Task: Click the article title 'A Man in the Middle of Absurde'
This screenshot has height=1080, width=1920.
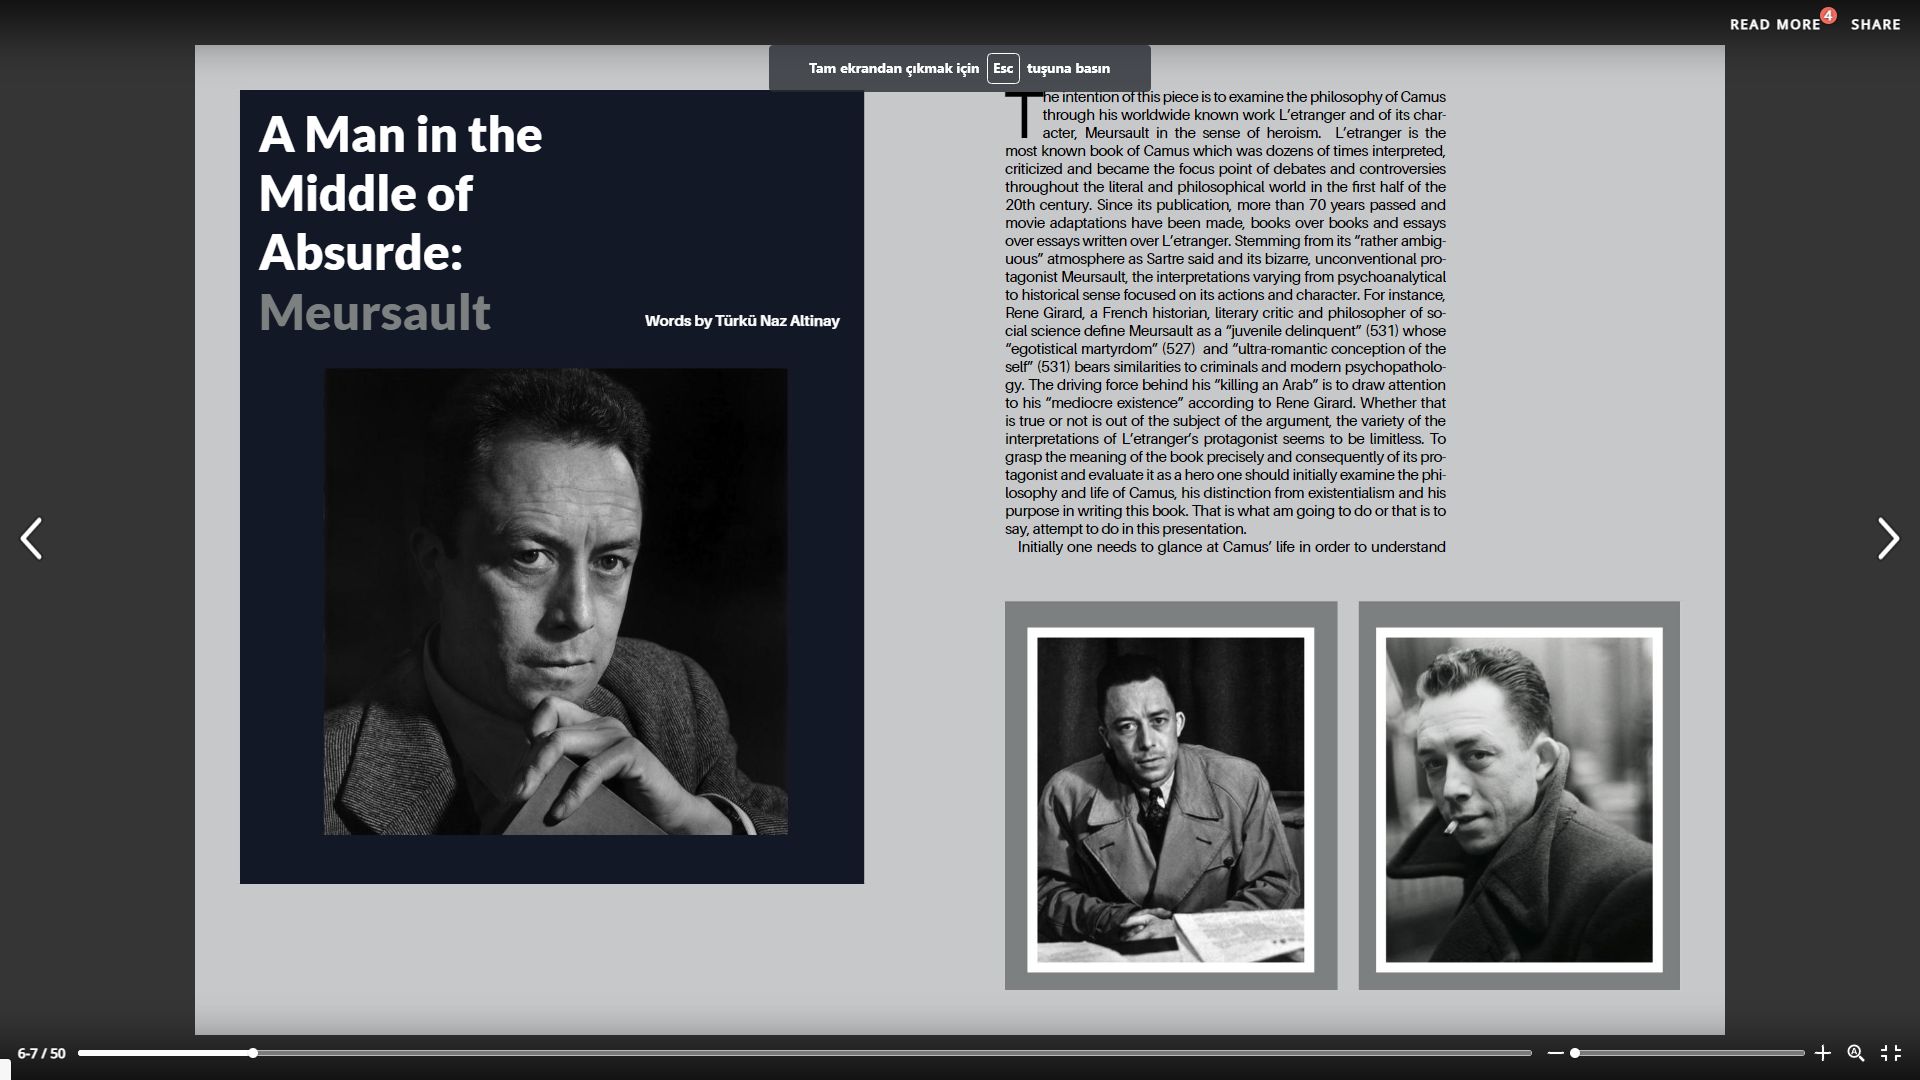Action: (x=400, y=193)
